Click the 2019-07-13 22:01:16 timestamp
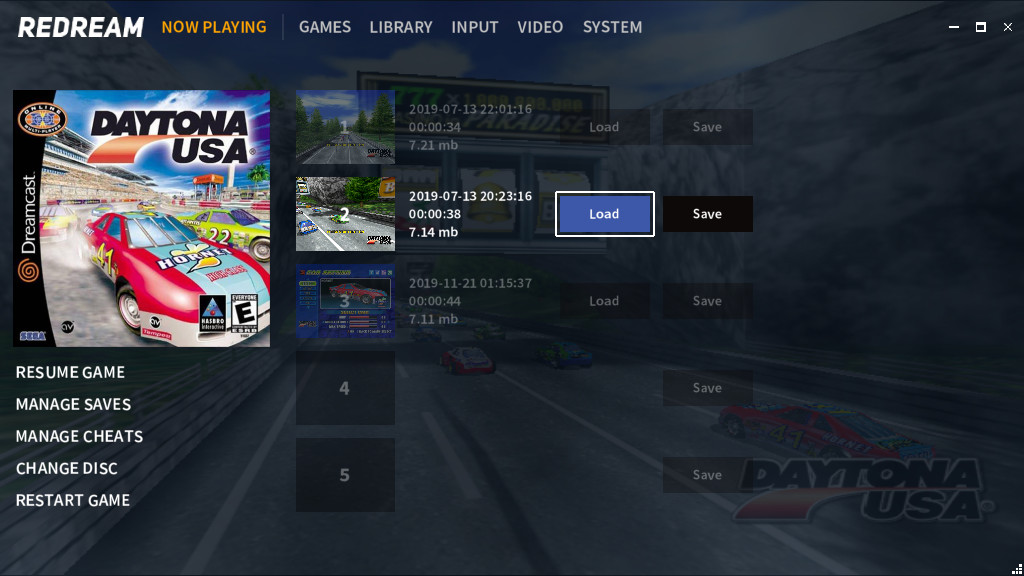This screenshot has height=576, width=1024. [x=470, y=109]
